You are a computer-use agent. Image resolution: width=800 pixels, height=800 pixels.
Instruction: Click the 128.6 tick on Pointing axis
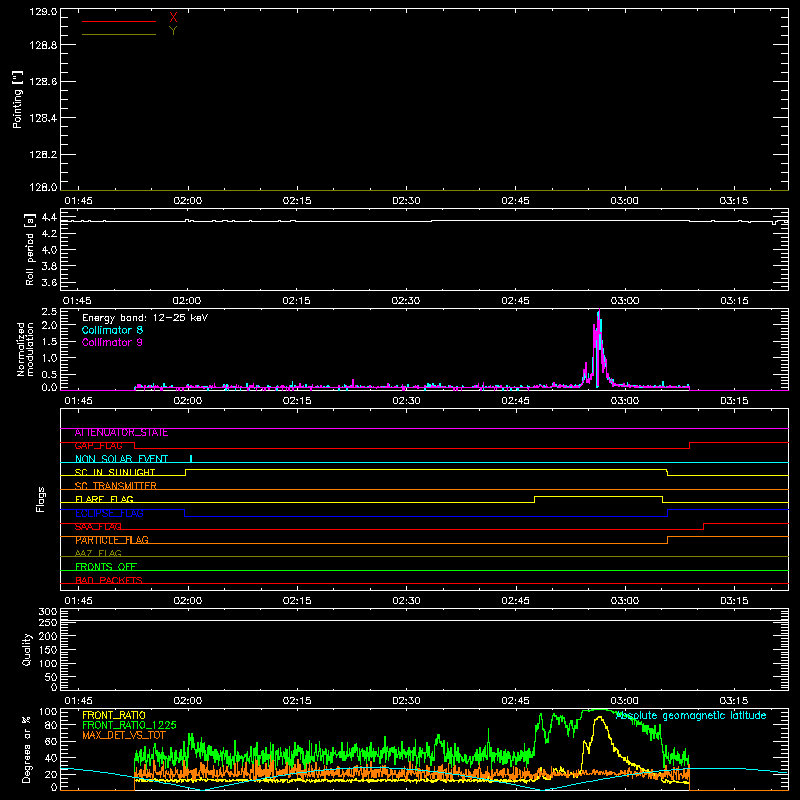(x=43, y=82)
